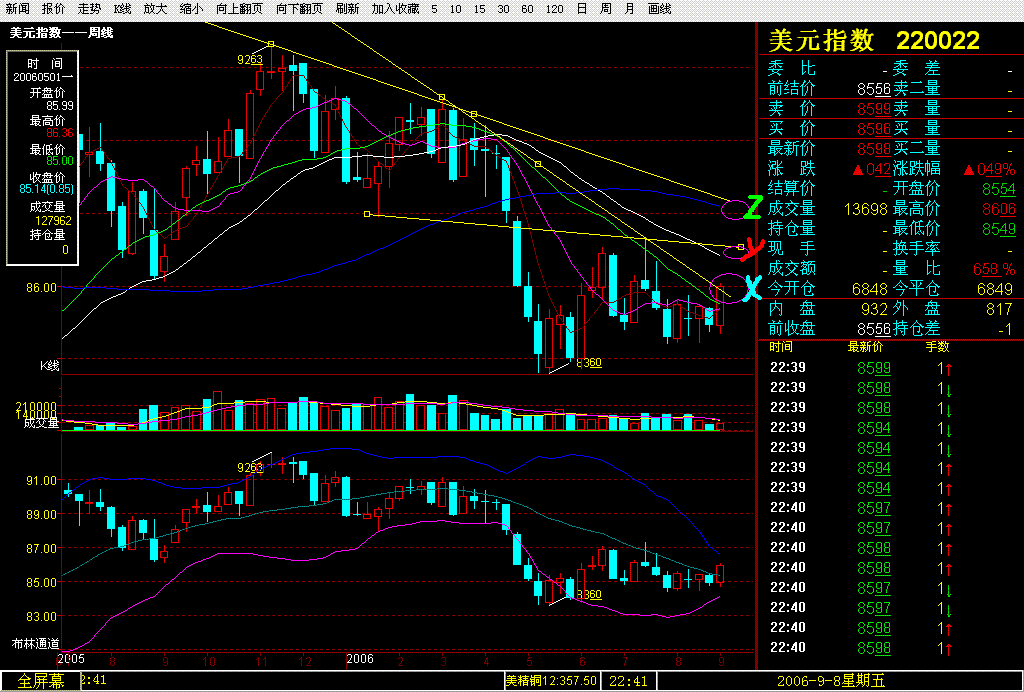Activate the 画线 draw line tool

point(660,9)
